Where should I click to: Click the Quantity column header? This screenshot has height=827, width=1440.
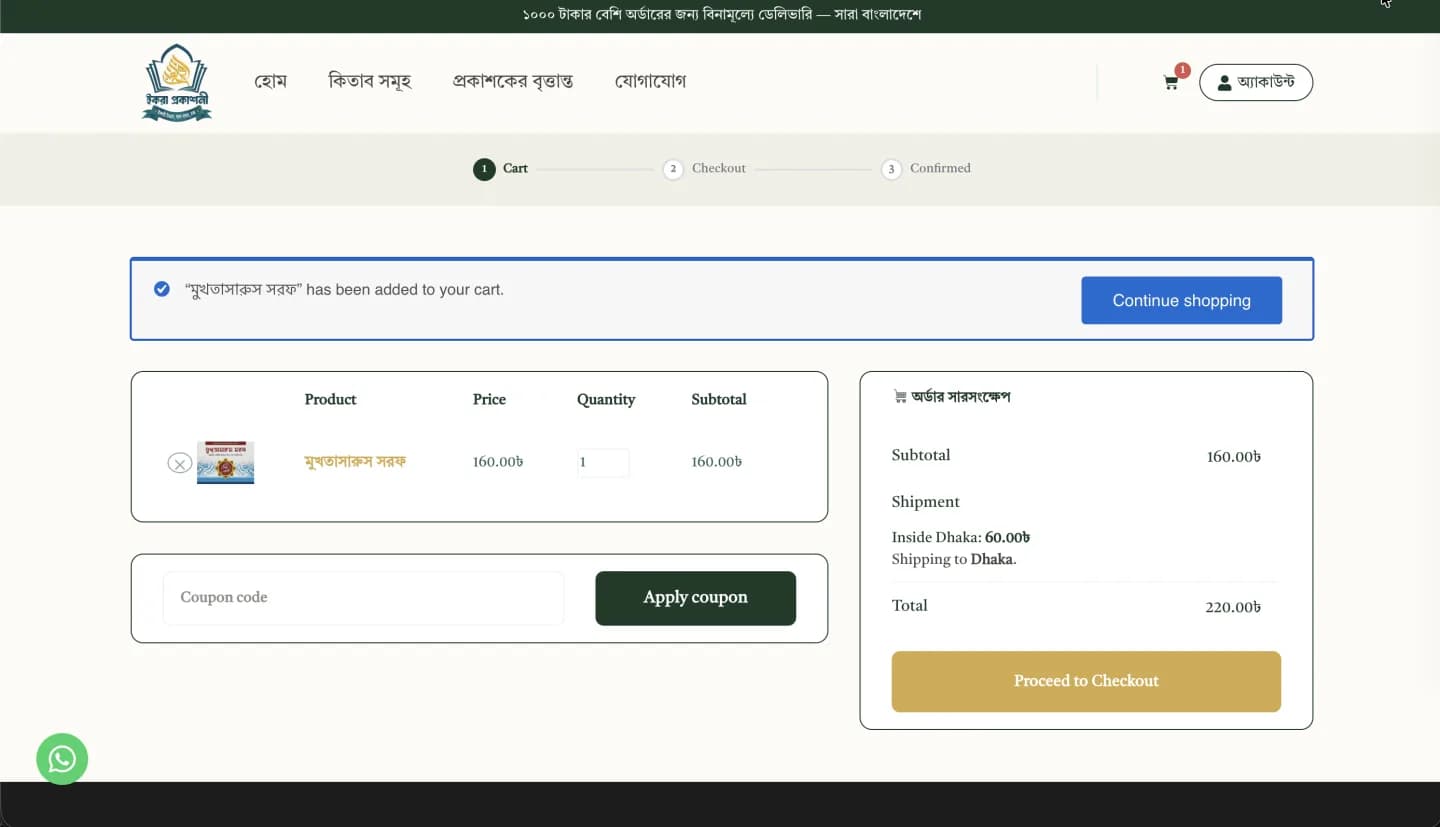pos(606,399)
